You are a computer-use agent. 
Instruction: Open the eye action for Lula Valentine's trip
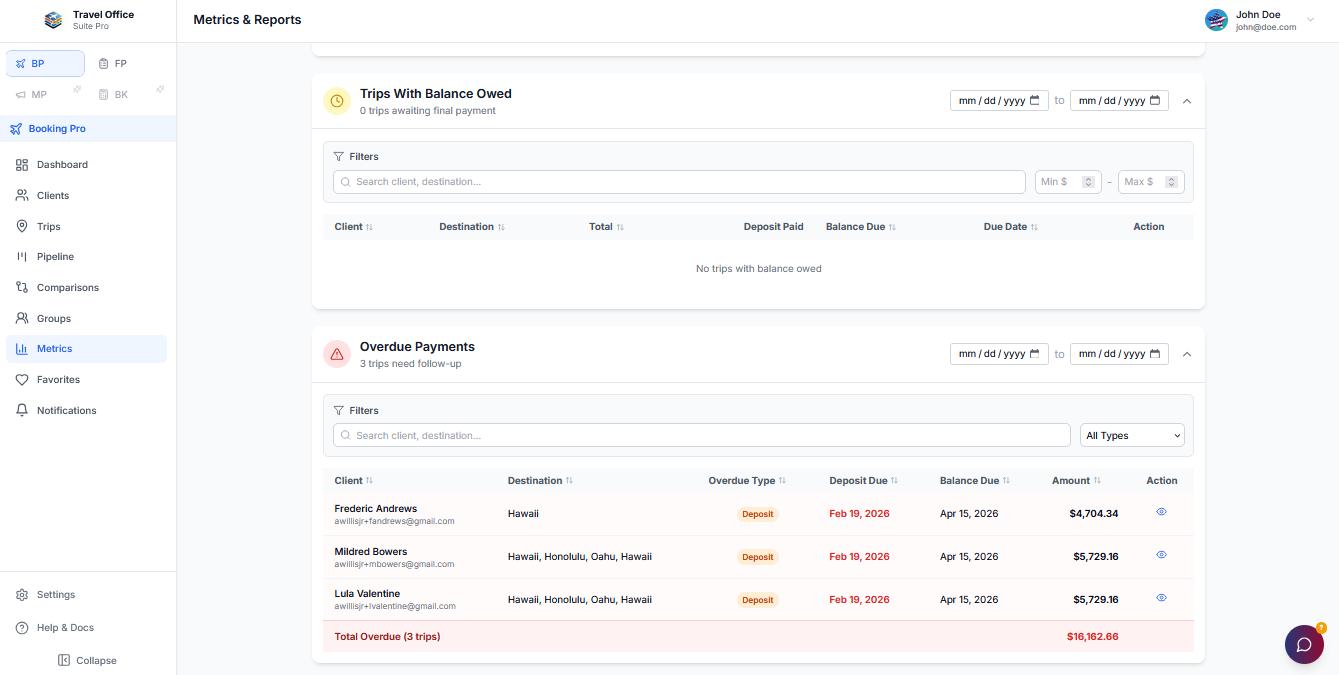[1161, 597]
